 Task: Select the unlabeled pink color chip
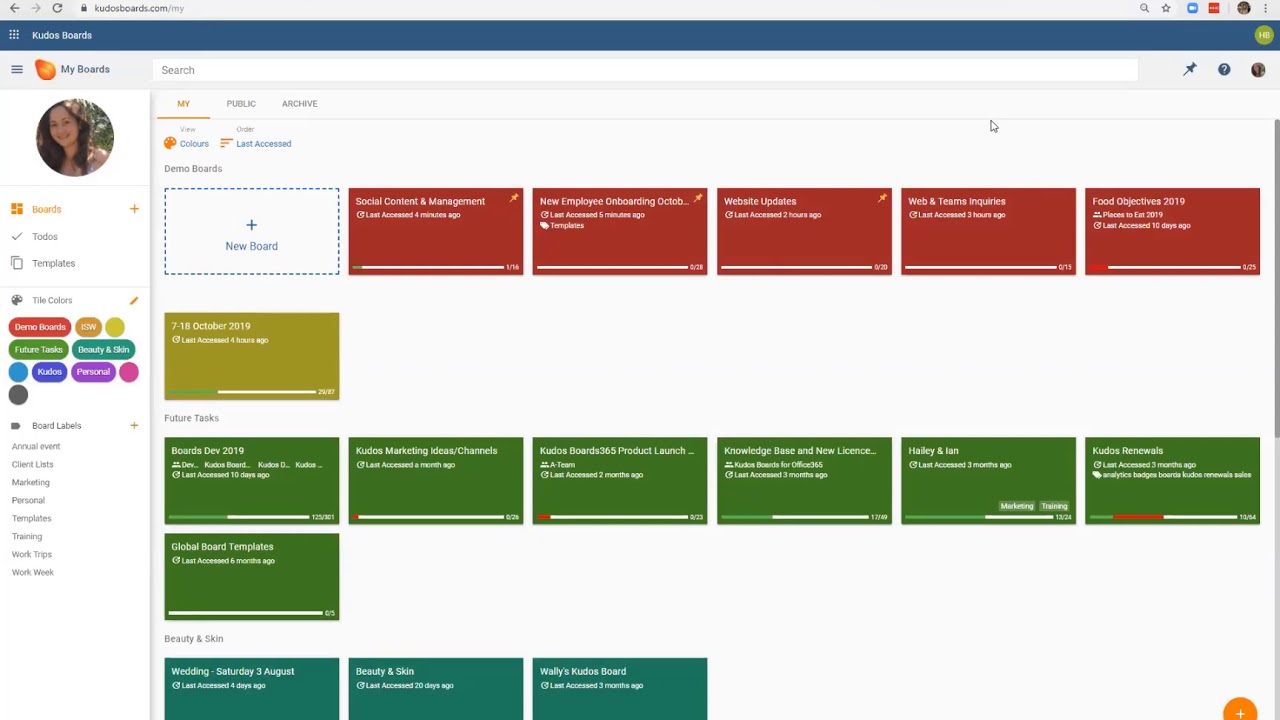click(129, 372)
